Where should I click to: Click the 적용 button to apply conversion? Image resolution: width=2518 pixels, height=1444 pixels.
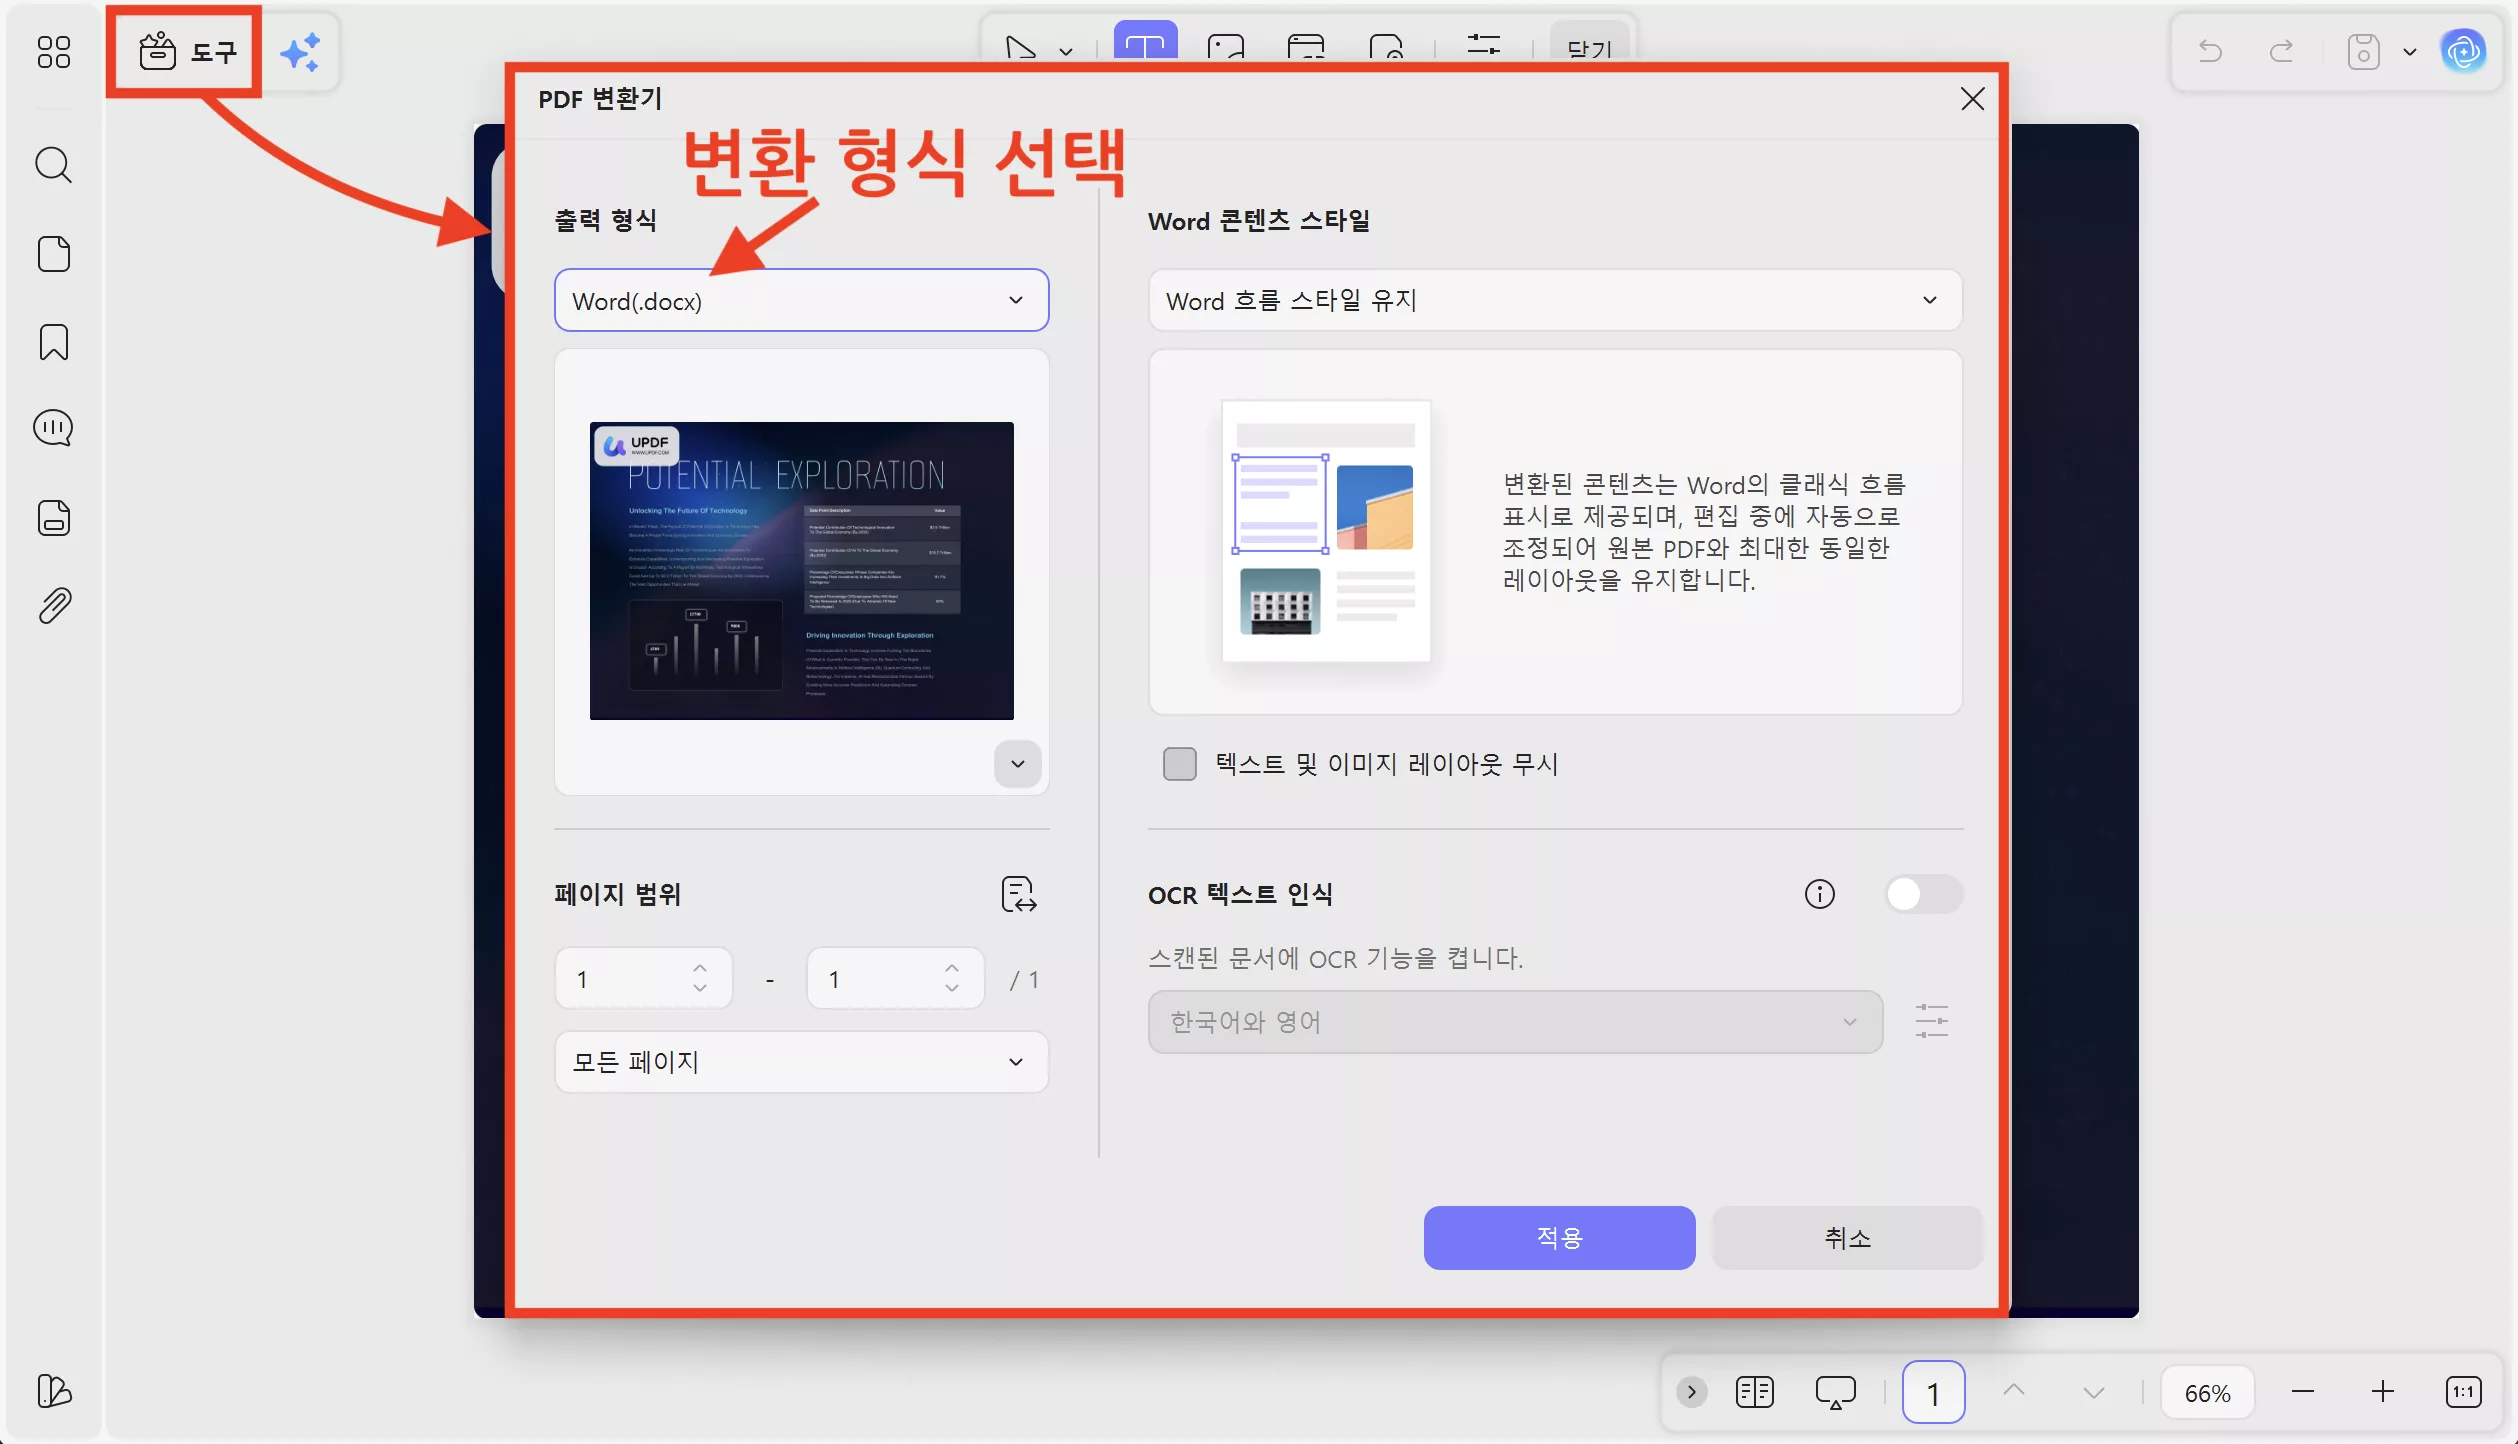tap(1558, 1238)
